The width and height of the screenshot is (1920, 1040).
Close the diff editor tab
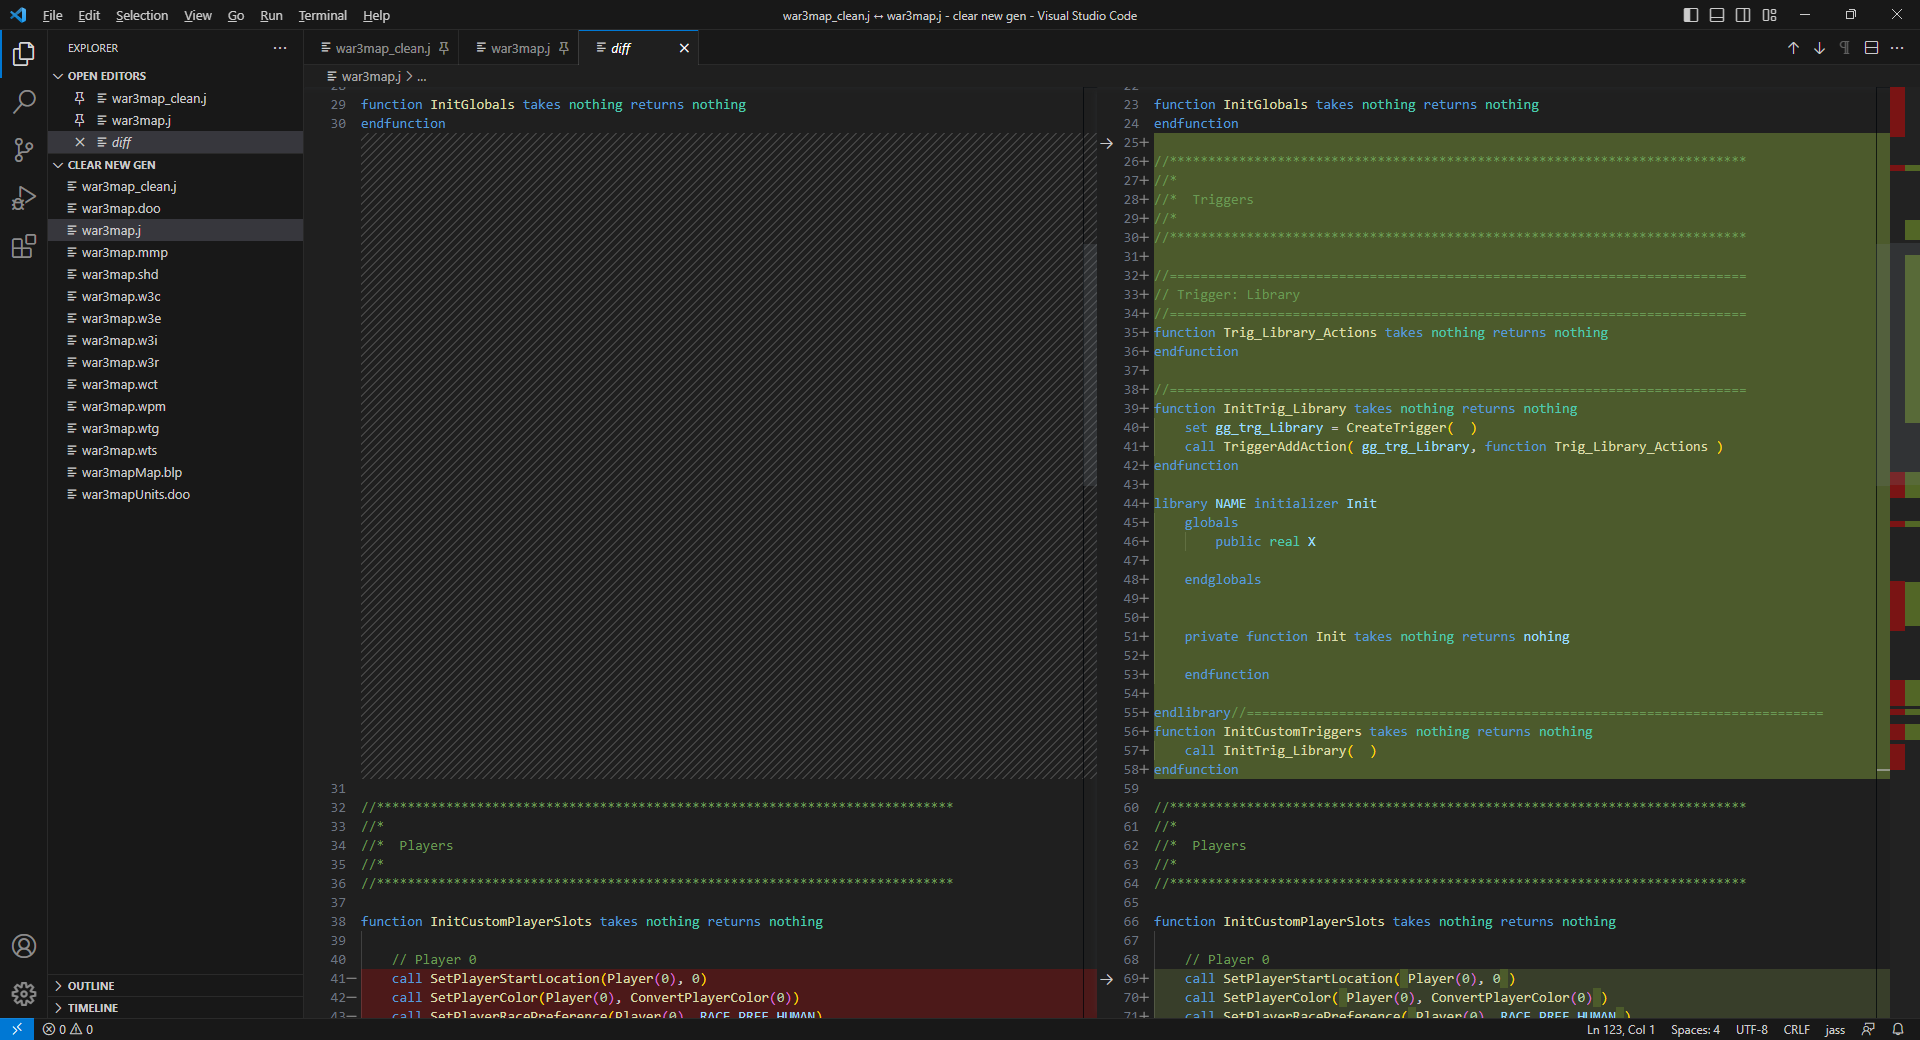684,48
